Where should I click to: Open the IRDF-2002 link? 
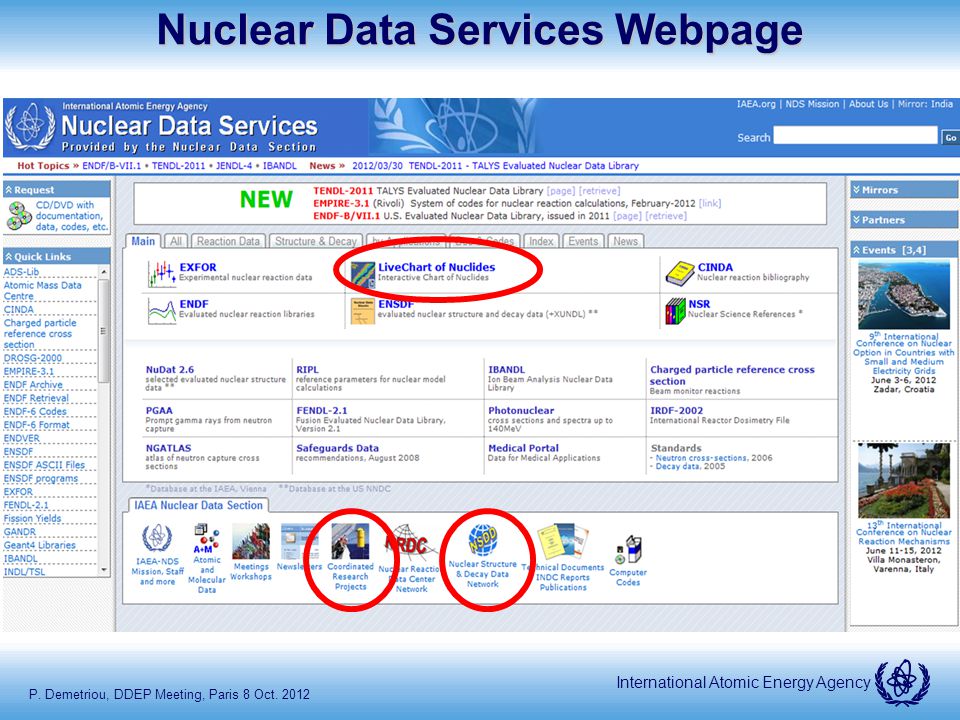click(677, 411)
